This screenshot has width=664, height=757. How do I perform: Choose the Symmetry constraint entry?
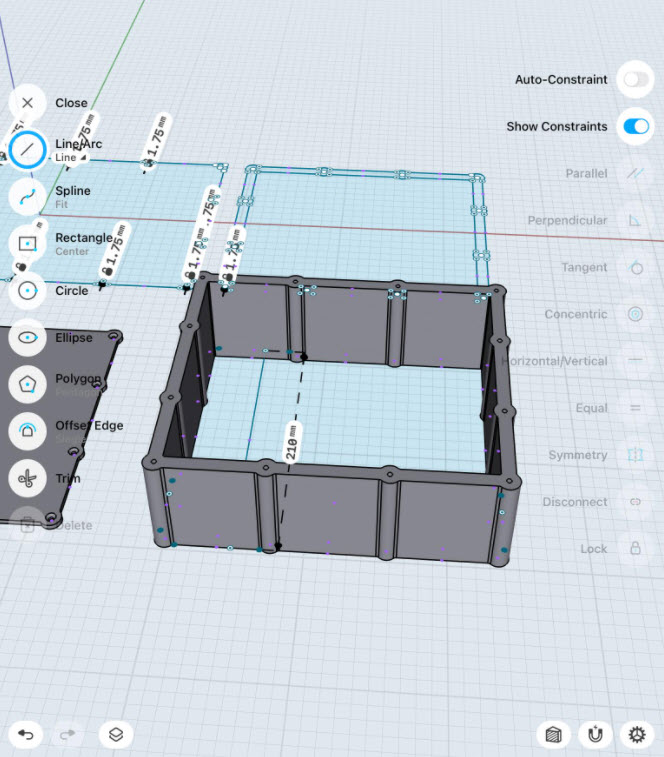coord(634,455)
